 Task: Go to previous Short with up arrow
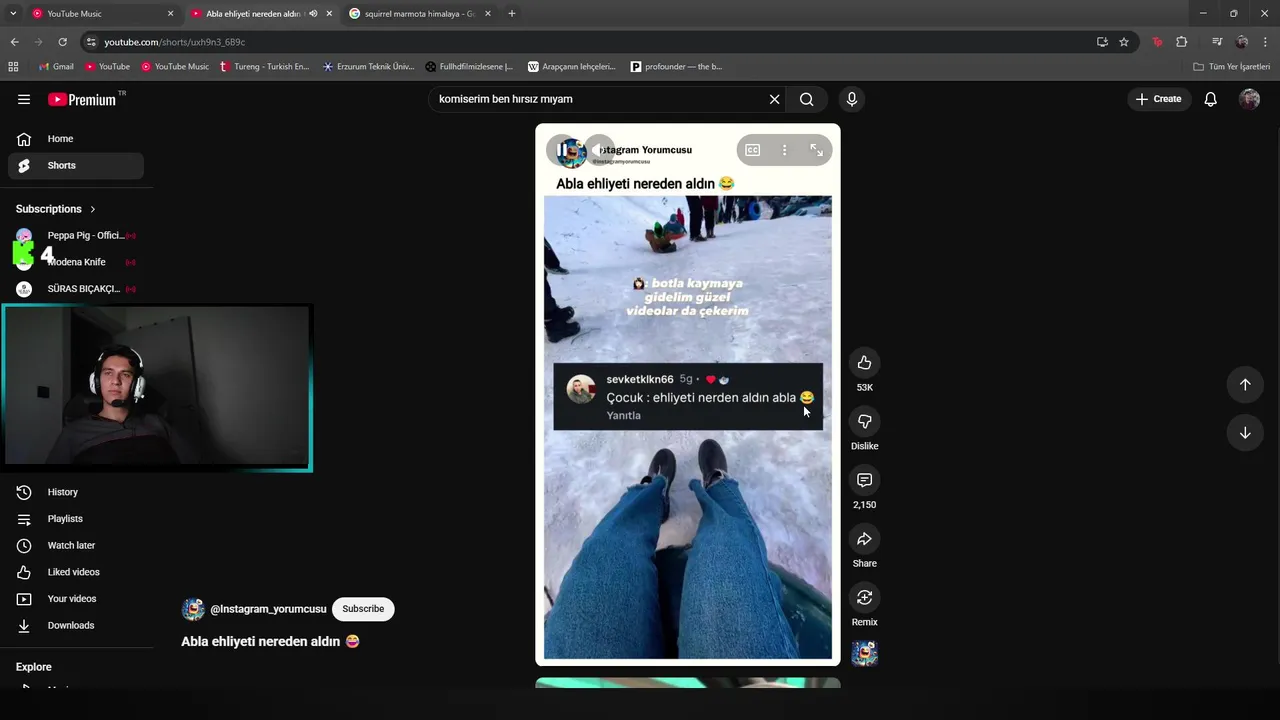click(1245, 385)
